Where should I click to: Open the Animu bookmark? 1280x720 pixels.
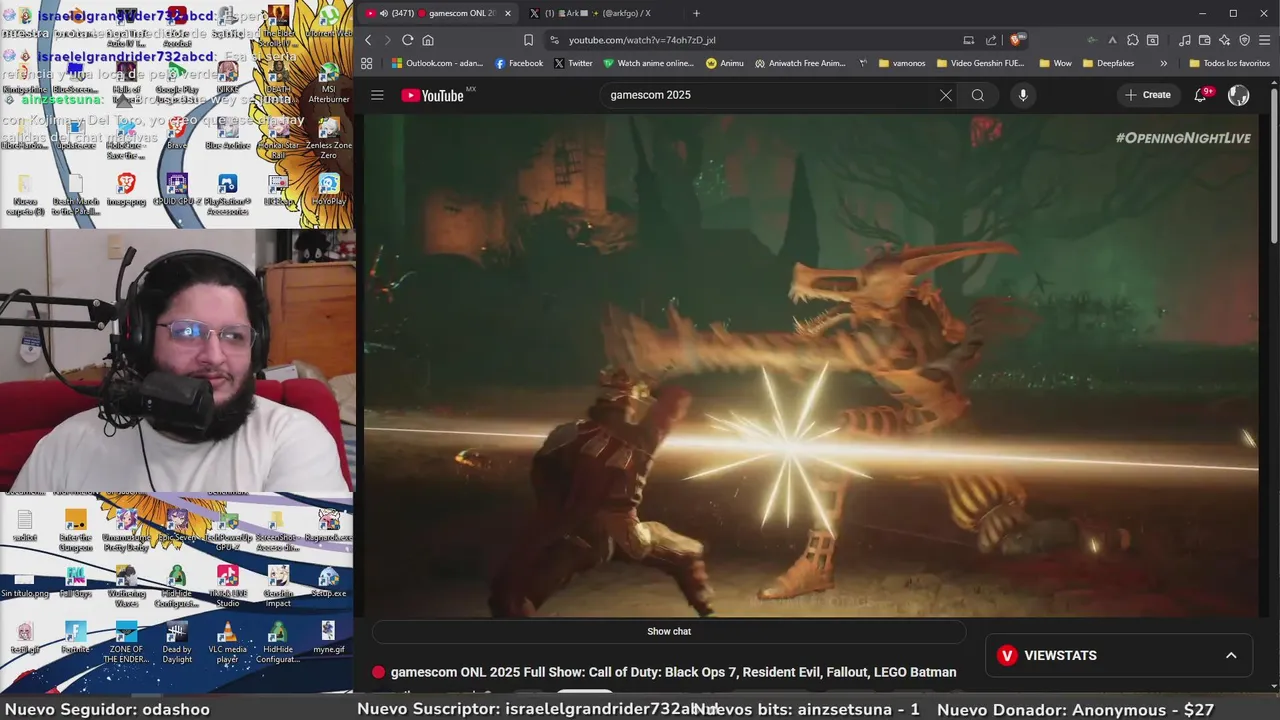coord(725,63)
